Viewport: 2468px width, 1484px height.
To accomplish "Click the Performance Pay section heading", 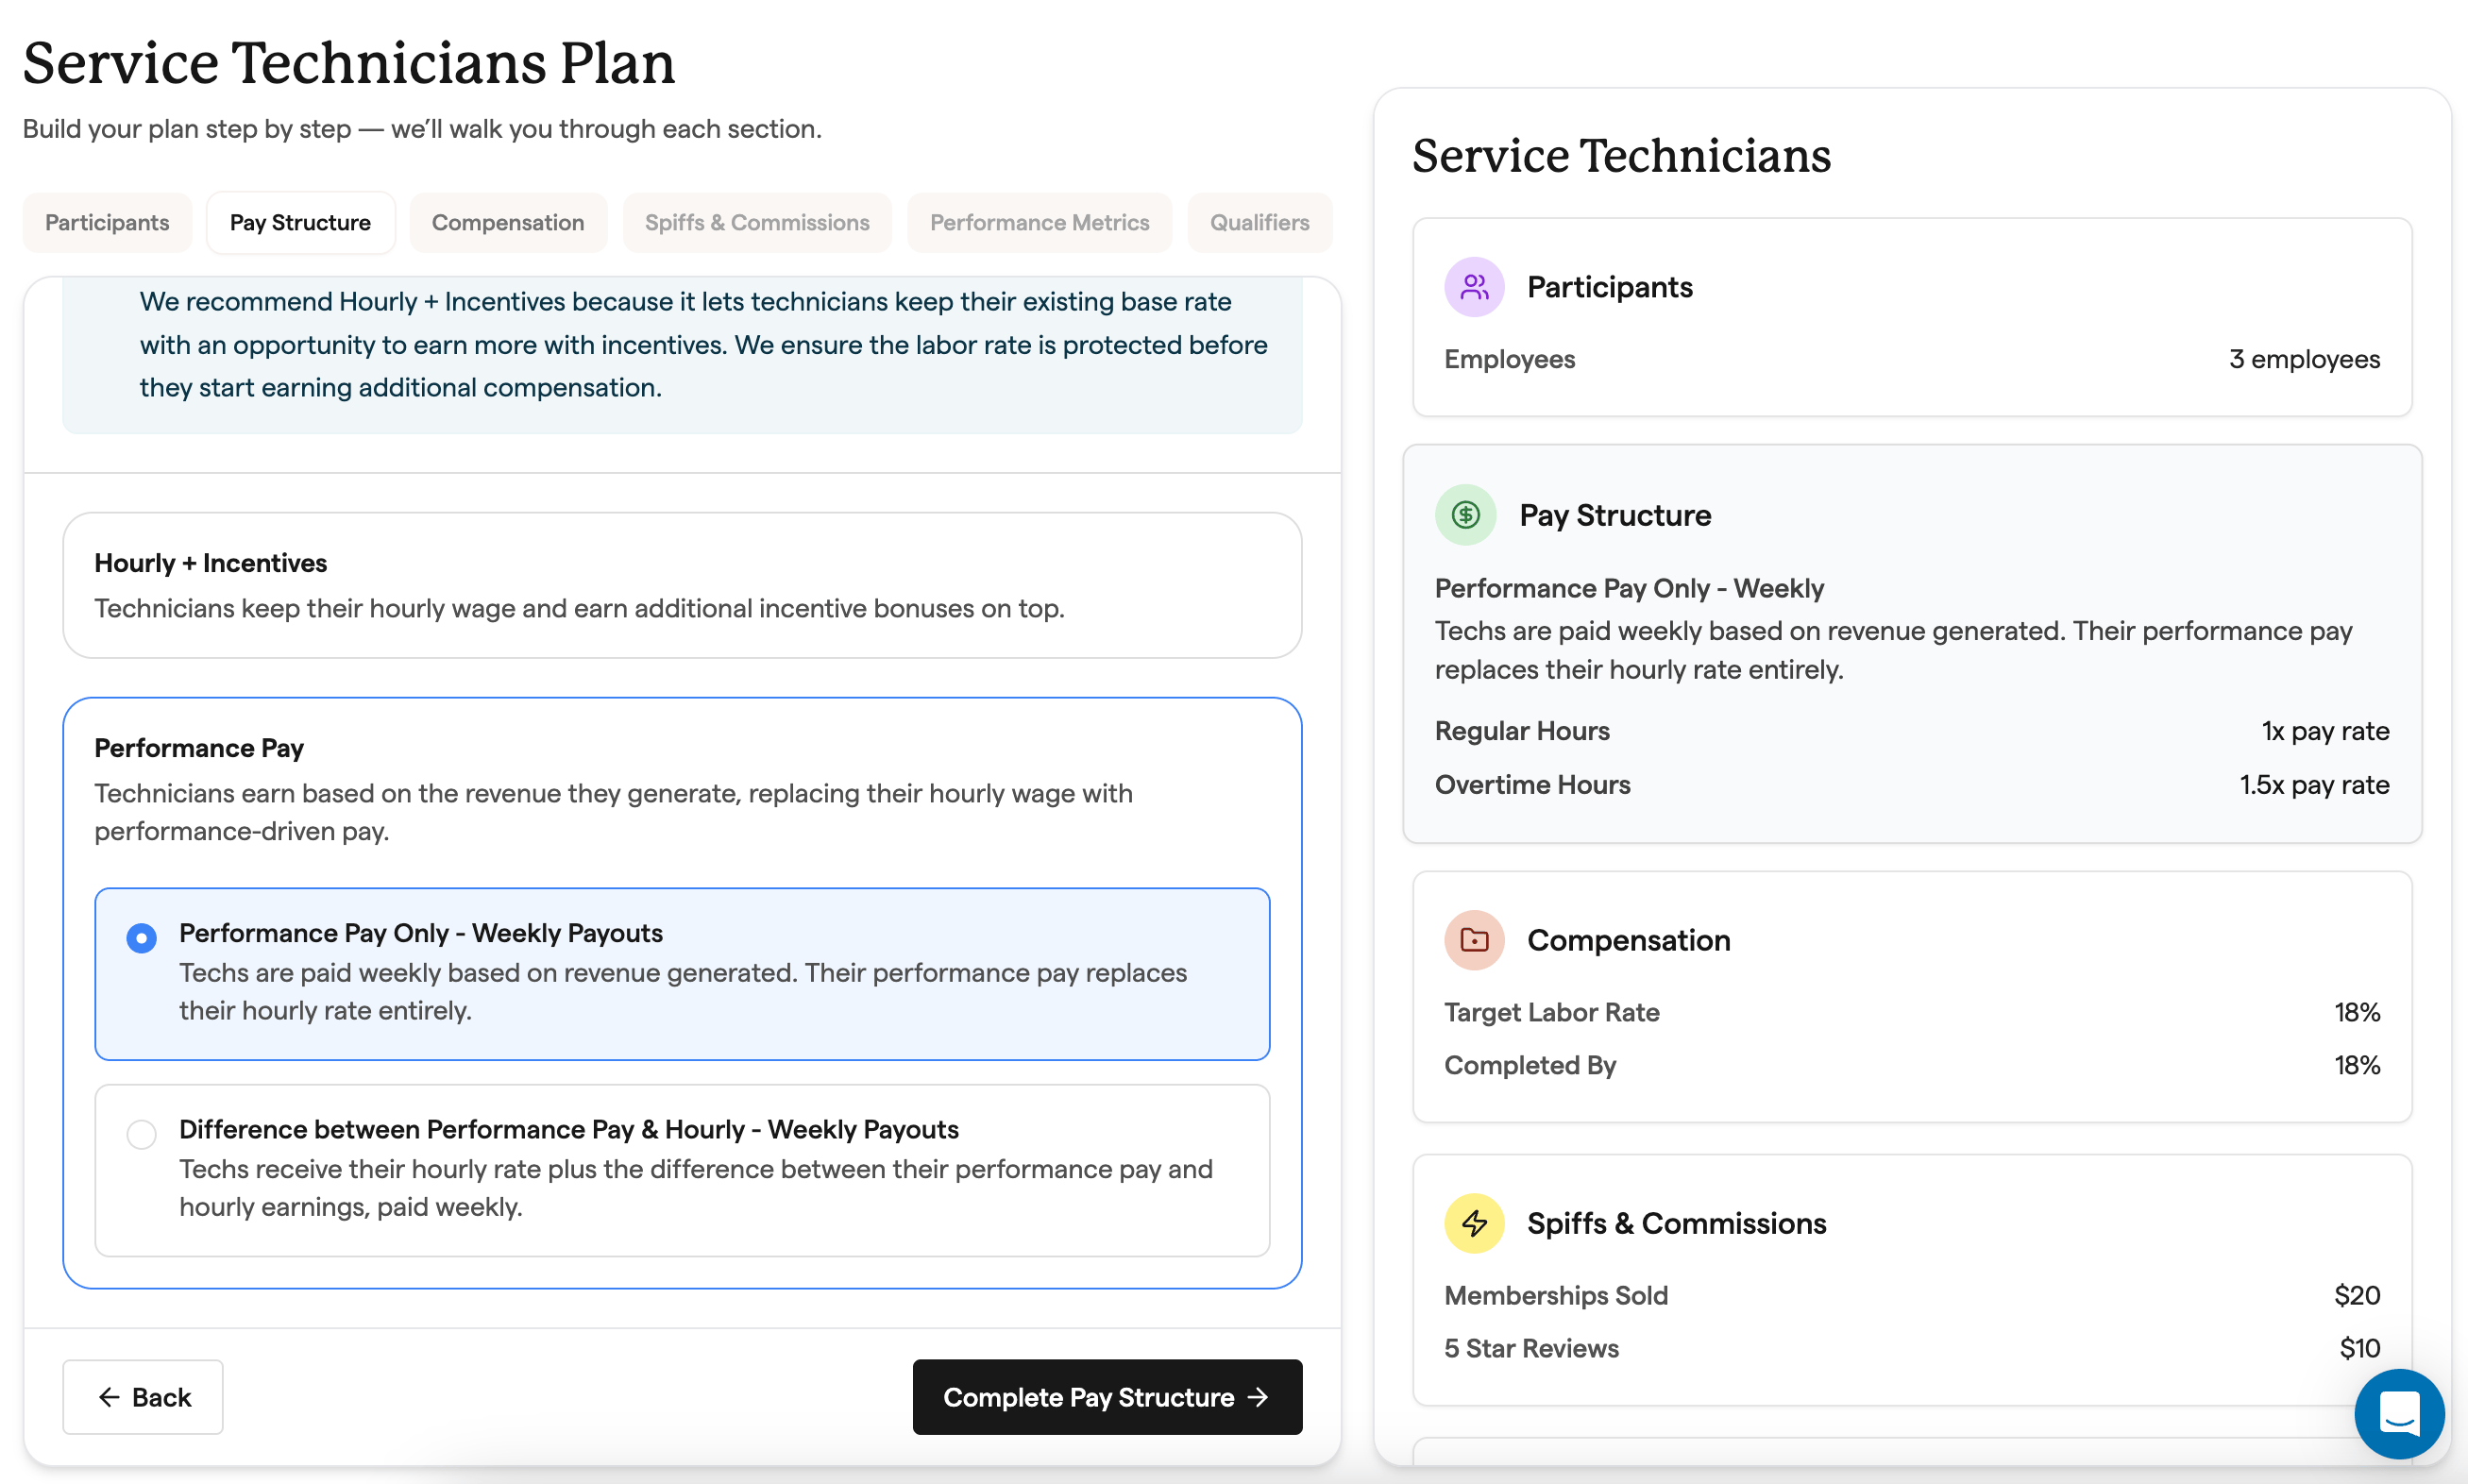I will coord(199,748).
